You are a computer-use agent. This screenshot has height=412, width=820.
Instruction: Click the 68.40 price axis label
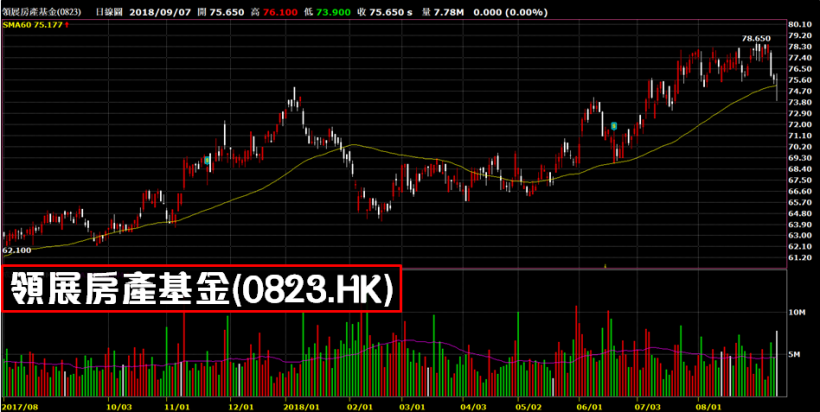800,169
